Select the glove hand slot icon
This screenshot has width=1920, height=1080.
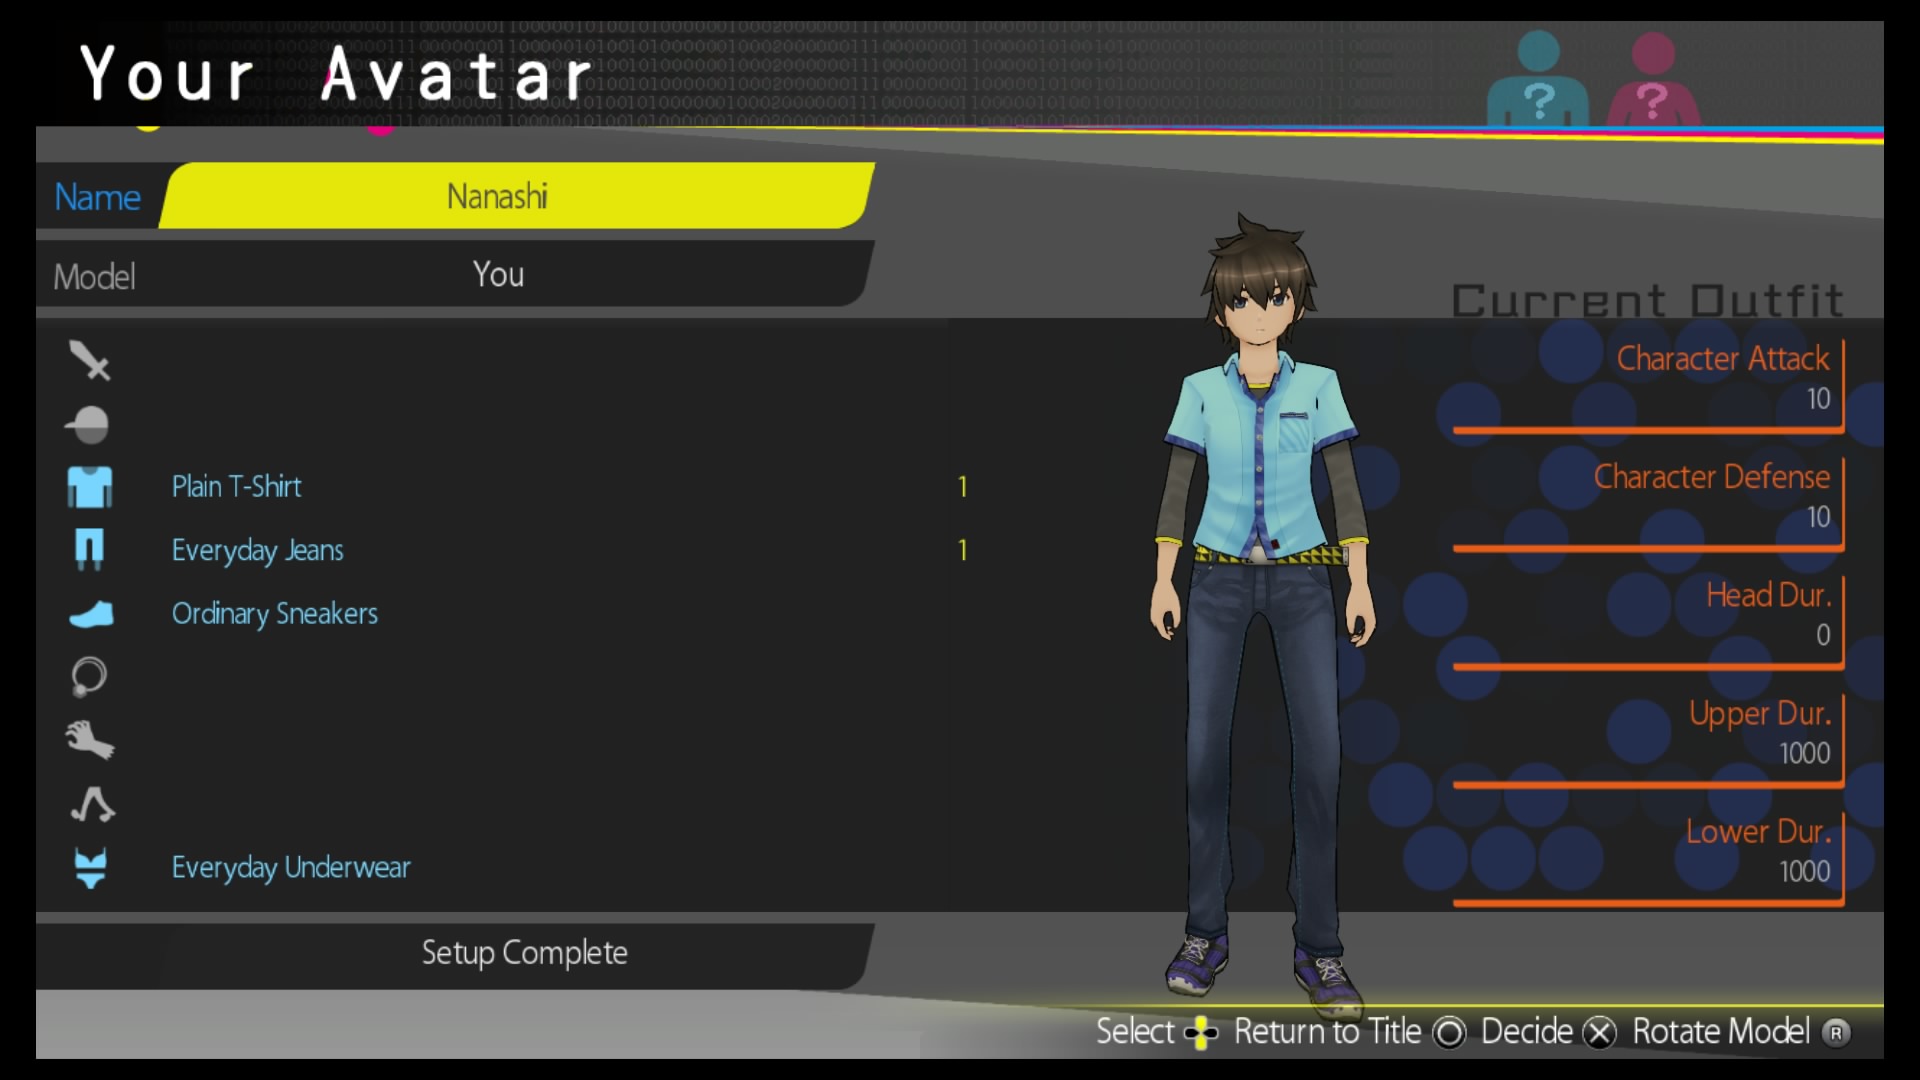point(90,740)
